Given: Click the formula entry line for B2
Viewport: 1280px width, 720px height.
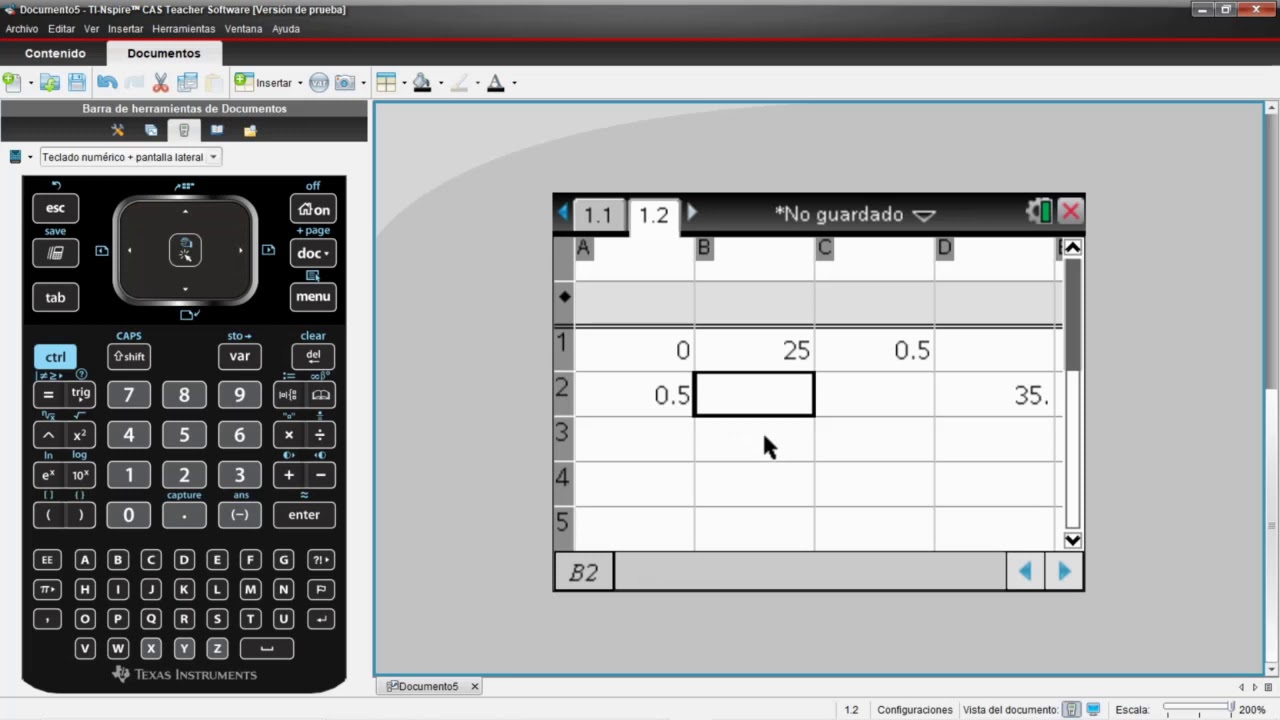Looking at the screenshot, I should pyautogui.click(x=810, y=572).
